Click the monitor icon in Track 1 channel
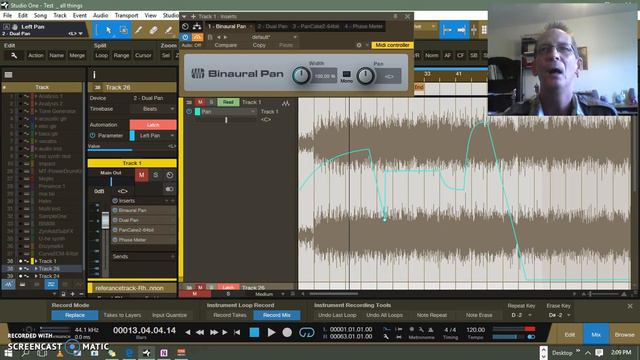This screenshot has height=360, width=640. click(x=169, y=189)
